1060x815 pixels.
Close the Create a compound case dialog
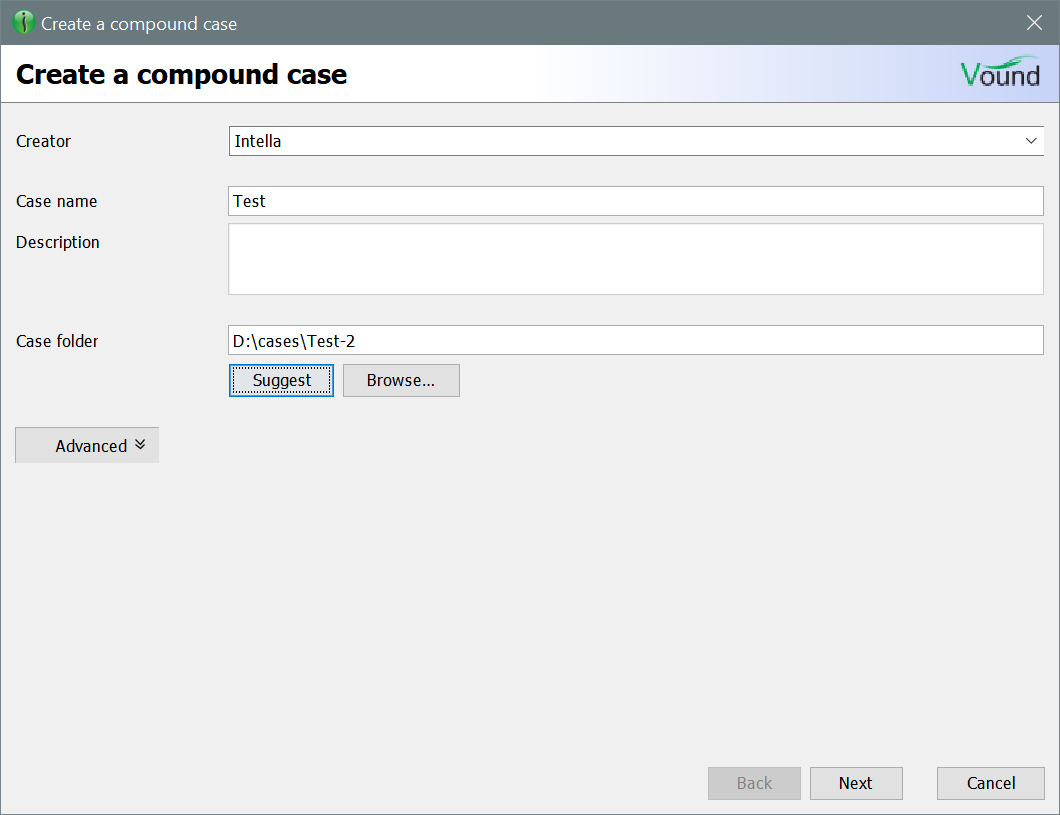point(1034,23)
